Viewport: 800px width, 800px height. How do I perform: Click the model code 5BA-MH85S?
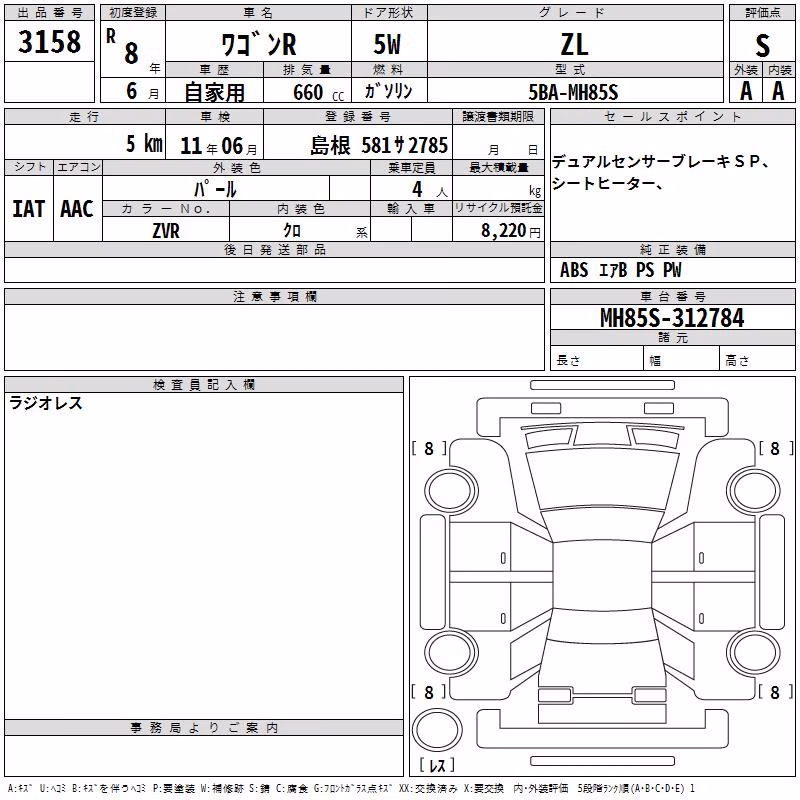click(x=573, y=92)
